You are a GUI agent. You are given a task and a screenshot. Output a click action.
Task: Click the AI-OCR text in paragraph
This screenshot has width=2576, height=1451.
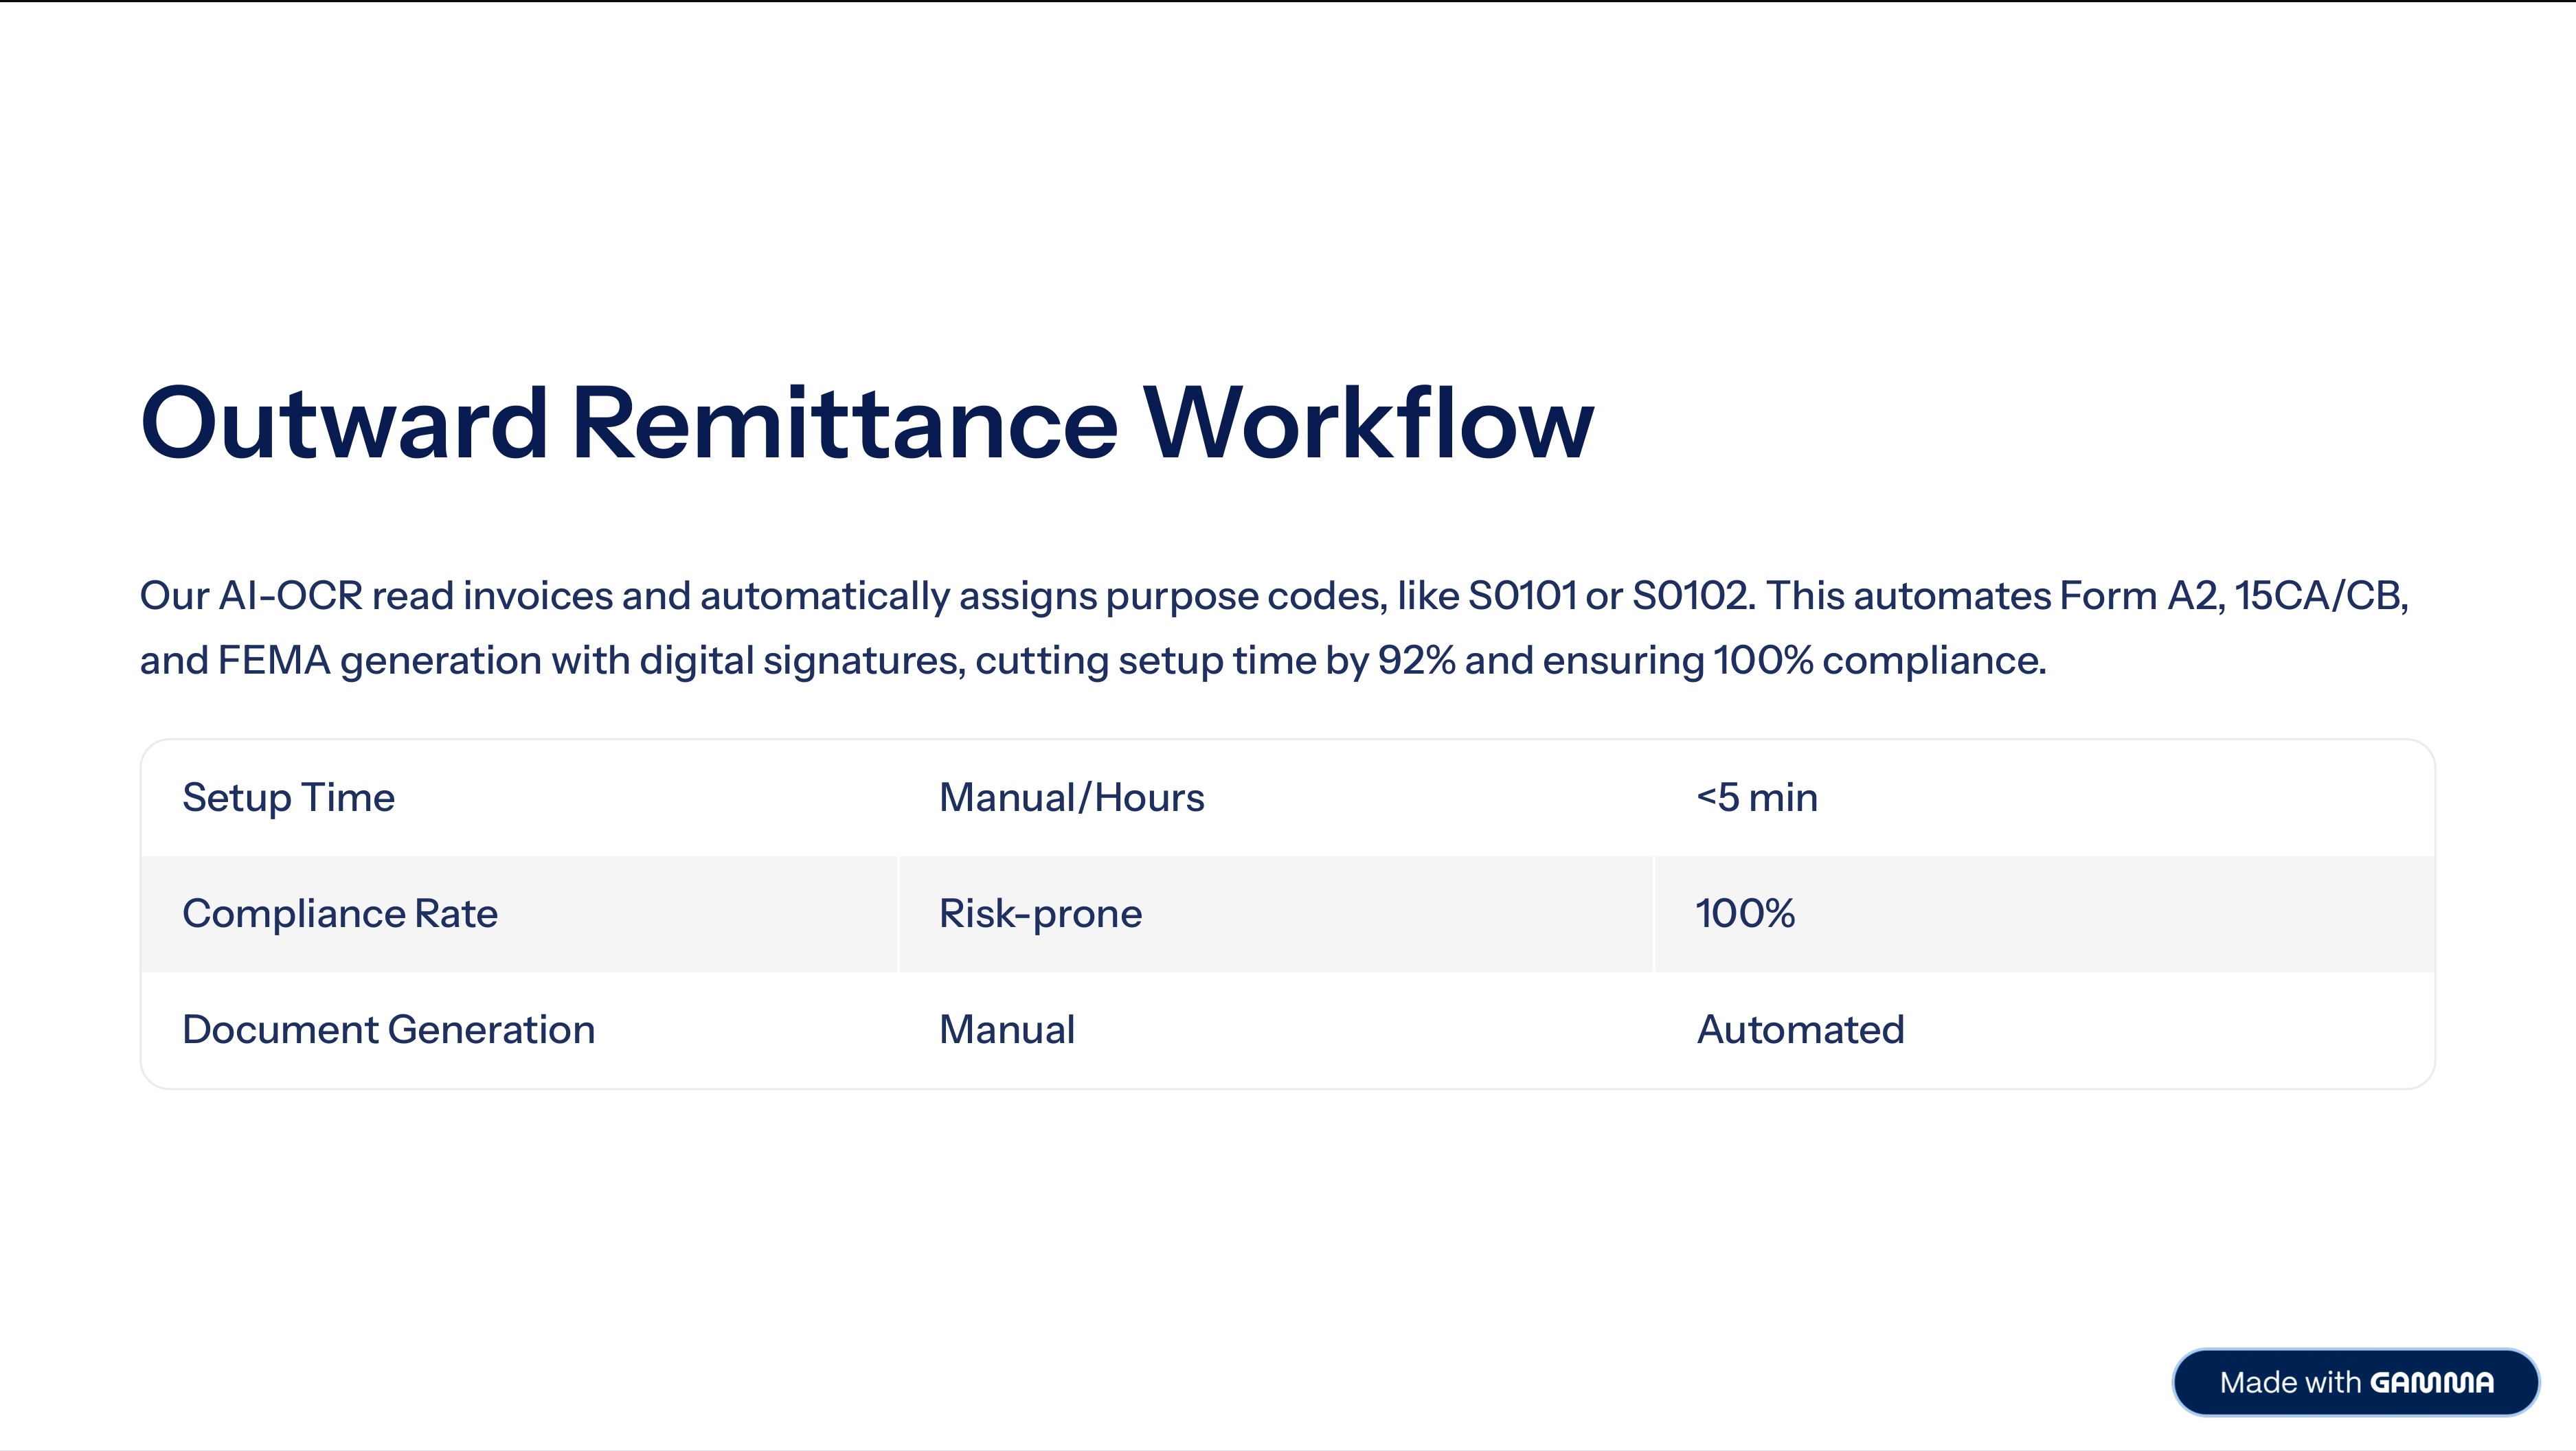click(290, 596)
